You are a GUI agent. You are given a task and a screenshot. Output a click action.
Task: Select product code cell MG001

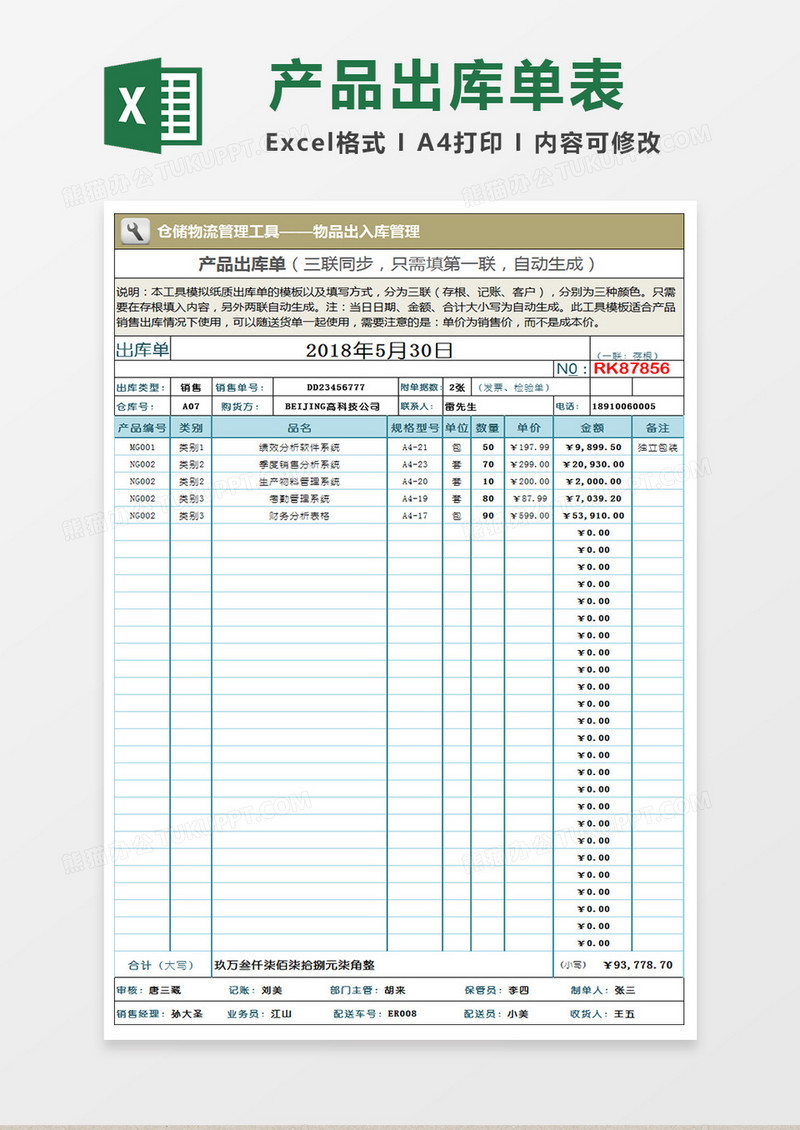[x=142, y=447]
